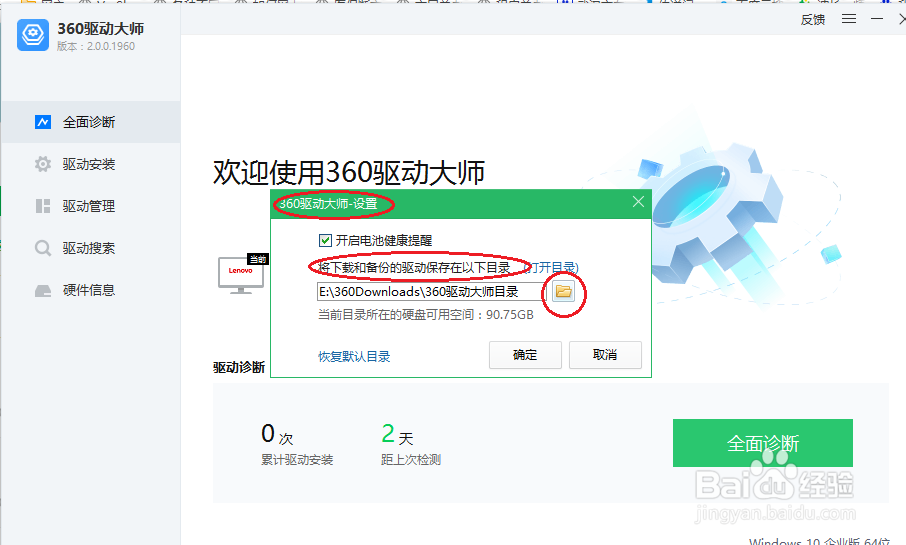Image resolution: width=906 pixels, height=545 pixels.
Task: Open the 驱动搜索 sidebar tab
Action: pyautogui.click(x=90, y=248)
